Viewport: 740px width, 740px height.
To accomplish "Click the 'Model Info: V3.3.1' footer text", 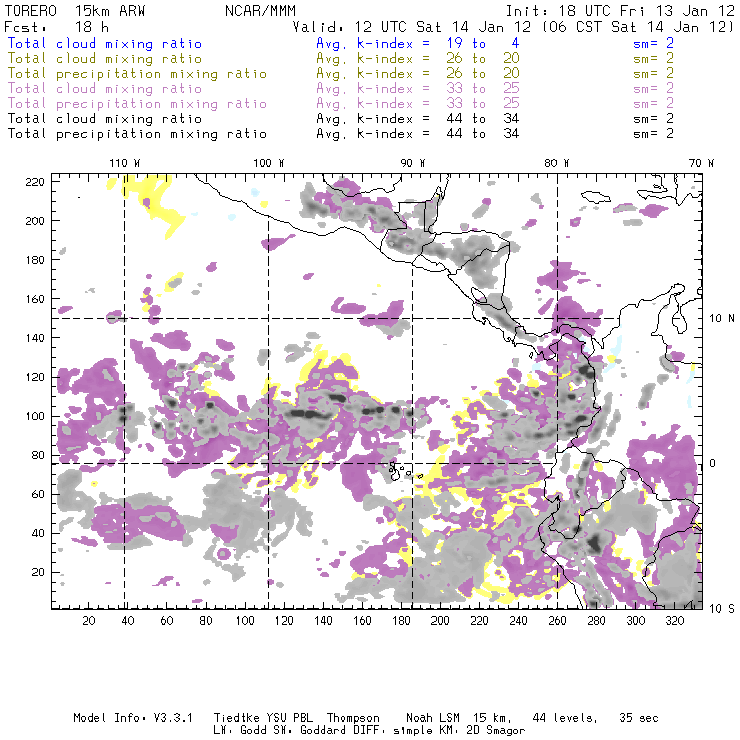I will (133, 718).
